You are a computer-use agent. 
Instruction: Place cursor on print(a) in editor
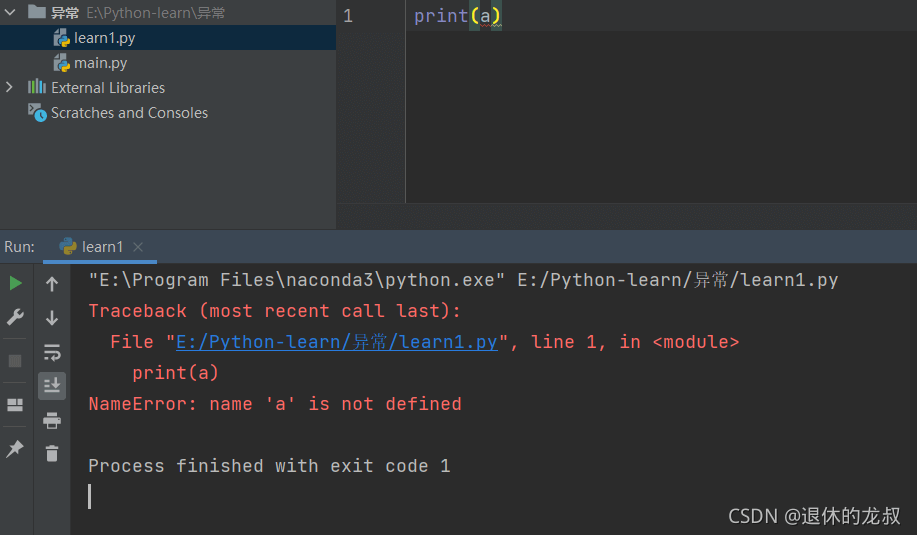(458, 16)
